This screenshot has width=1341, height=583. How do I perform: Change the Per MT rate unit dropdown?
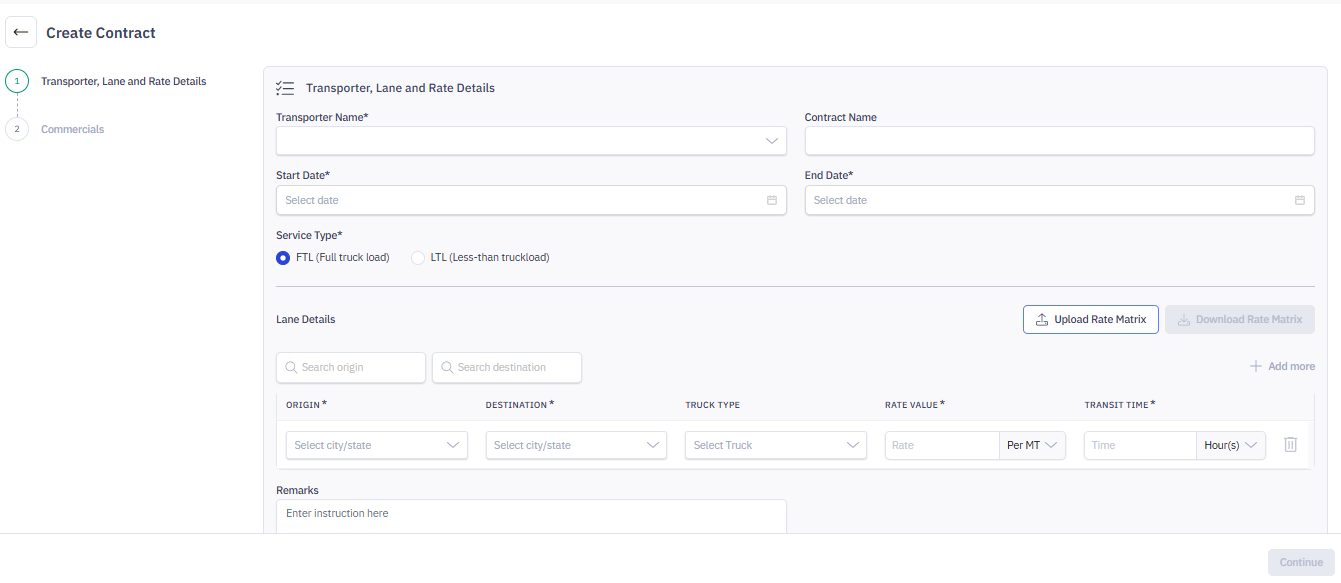[1033, 445]
